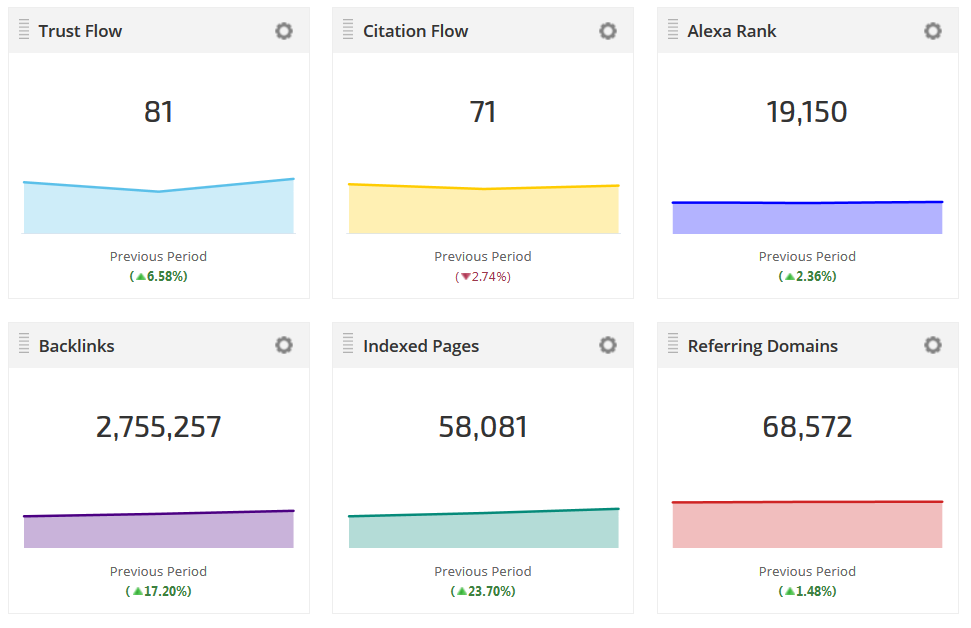
Task: Click the yellow Citation Flow sparkline chart
Action: pyautogui.click(x=483, y=211)
